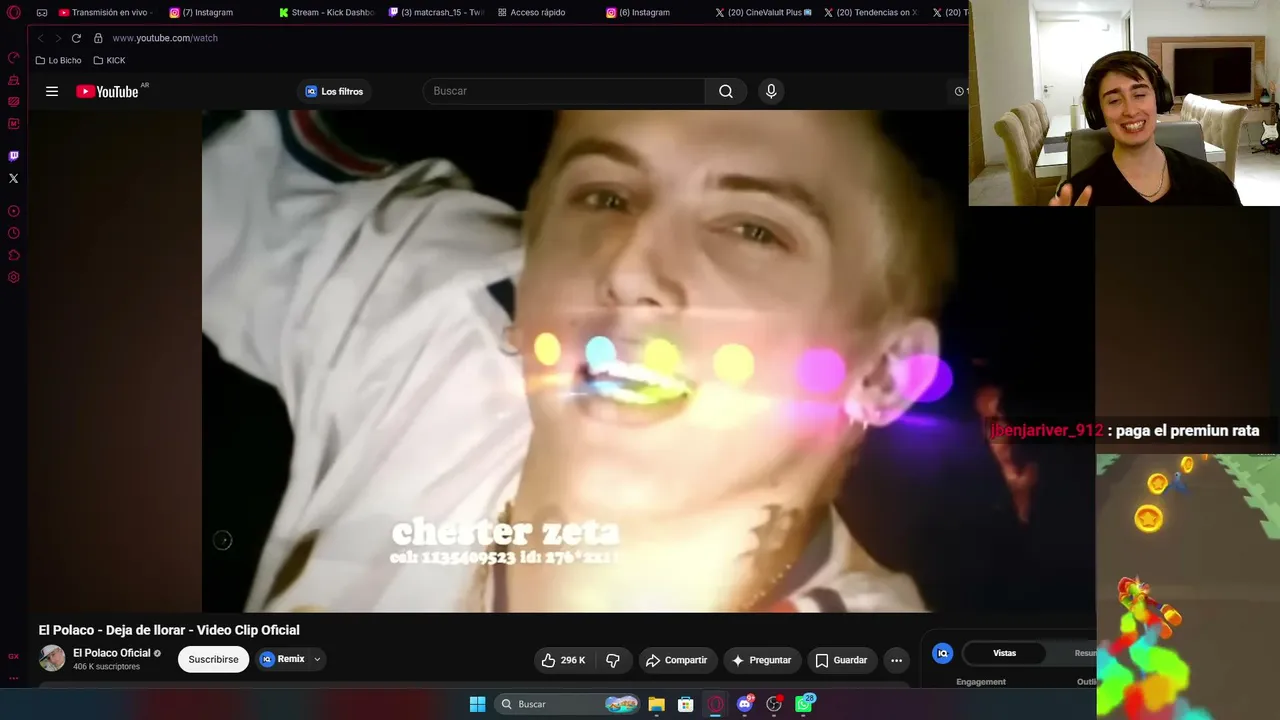Open File Explorer from the taskbar

point(656,704)
